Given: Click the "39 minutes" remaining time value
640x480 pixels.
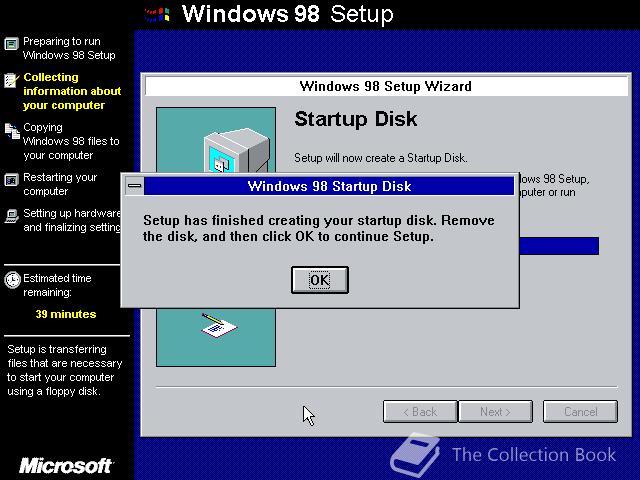Looking at the screenshot, I should coord(66,314).
